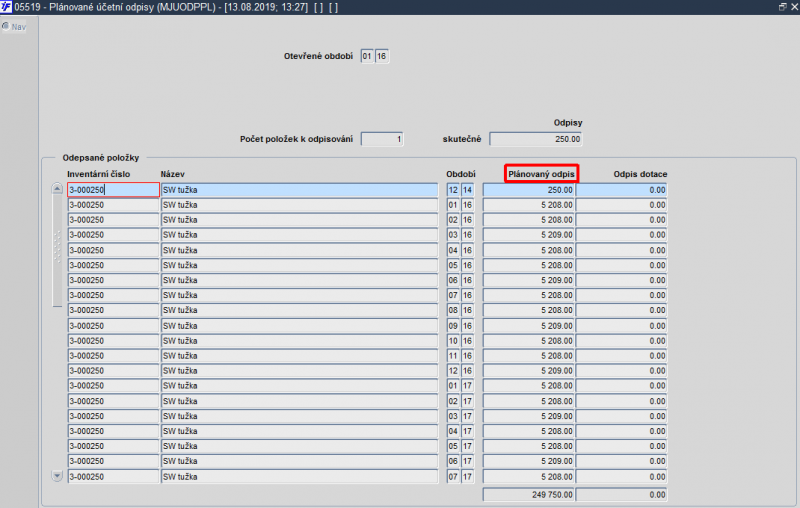Select the Odpis dotace field in first row
Viewport: 800px width, 508px height.
point(621,190)
